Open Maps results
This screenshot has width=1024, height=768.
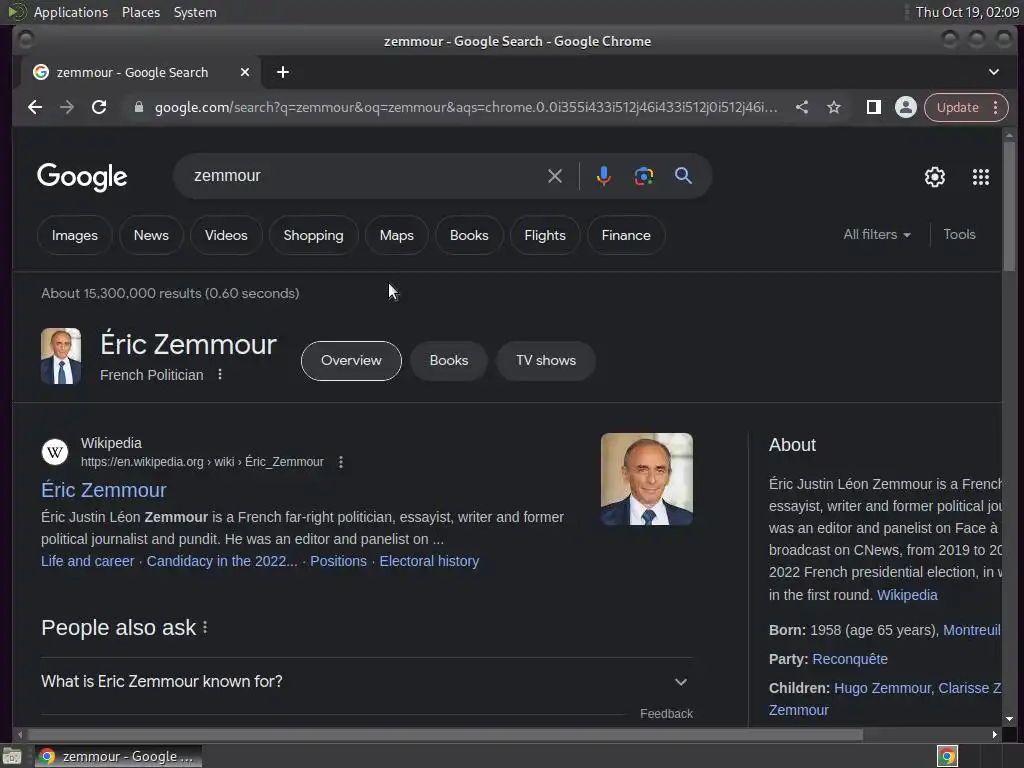[x=396, y=235]
